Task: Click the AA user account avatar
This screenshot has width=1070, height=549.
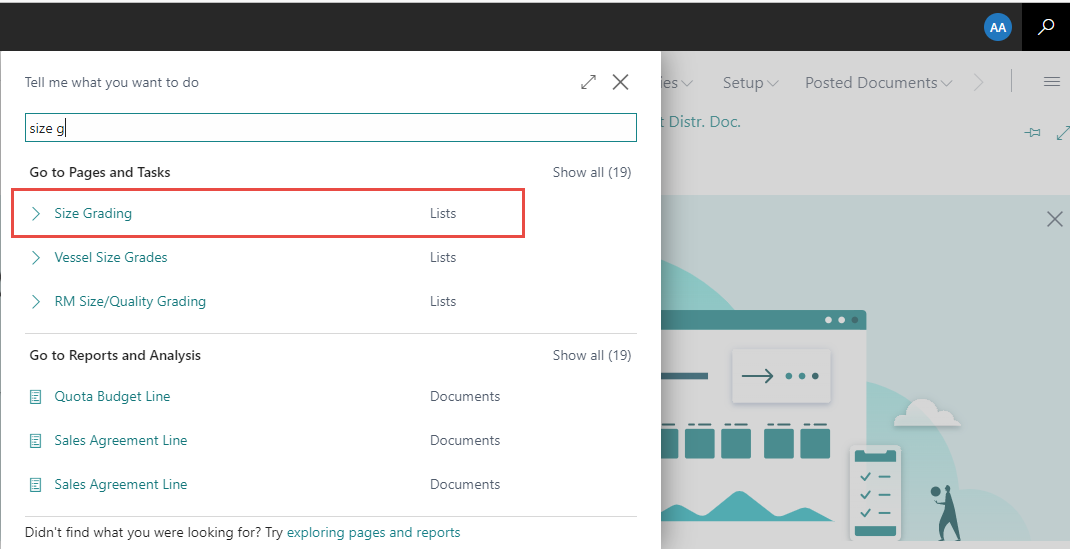Action: [997, 27]
